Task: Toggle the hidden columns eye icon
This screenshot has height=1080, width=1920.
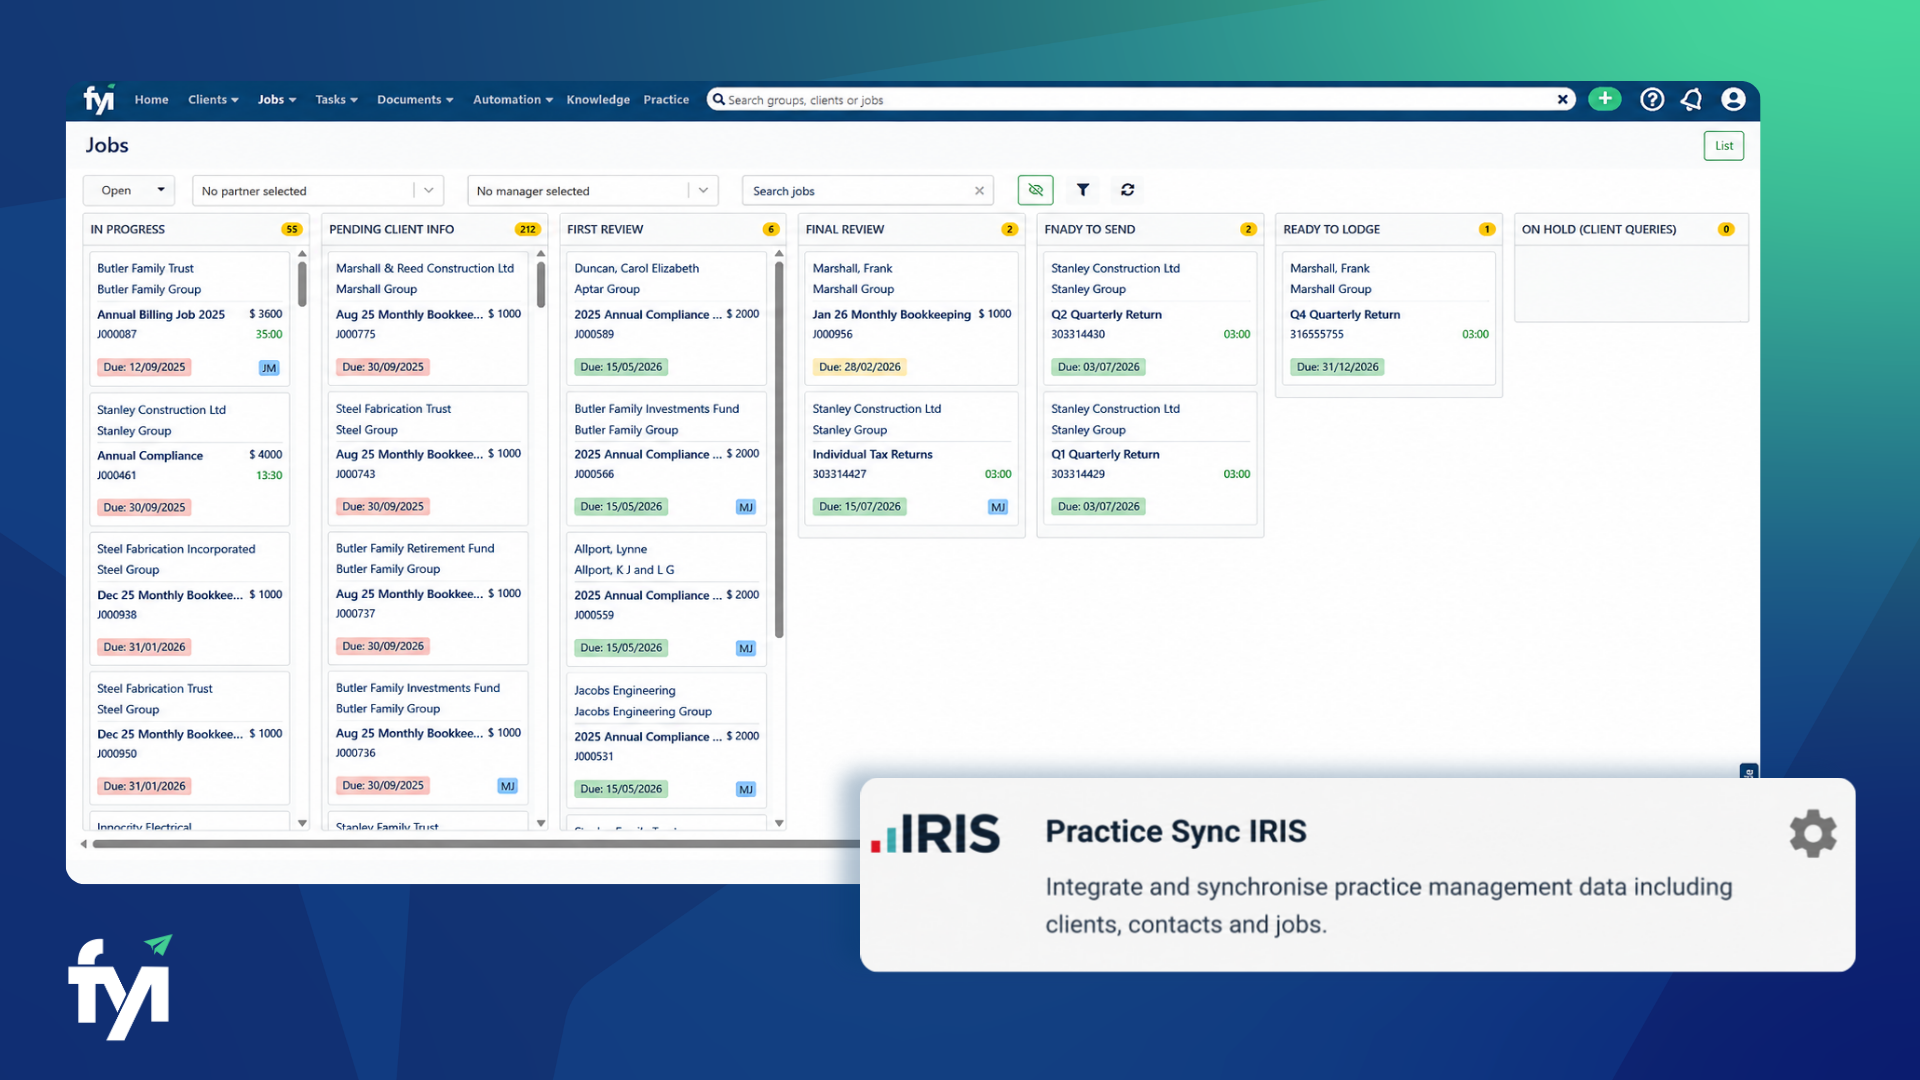Action: point(1036,190)
